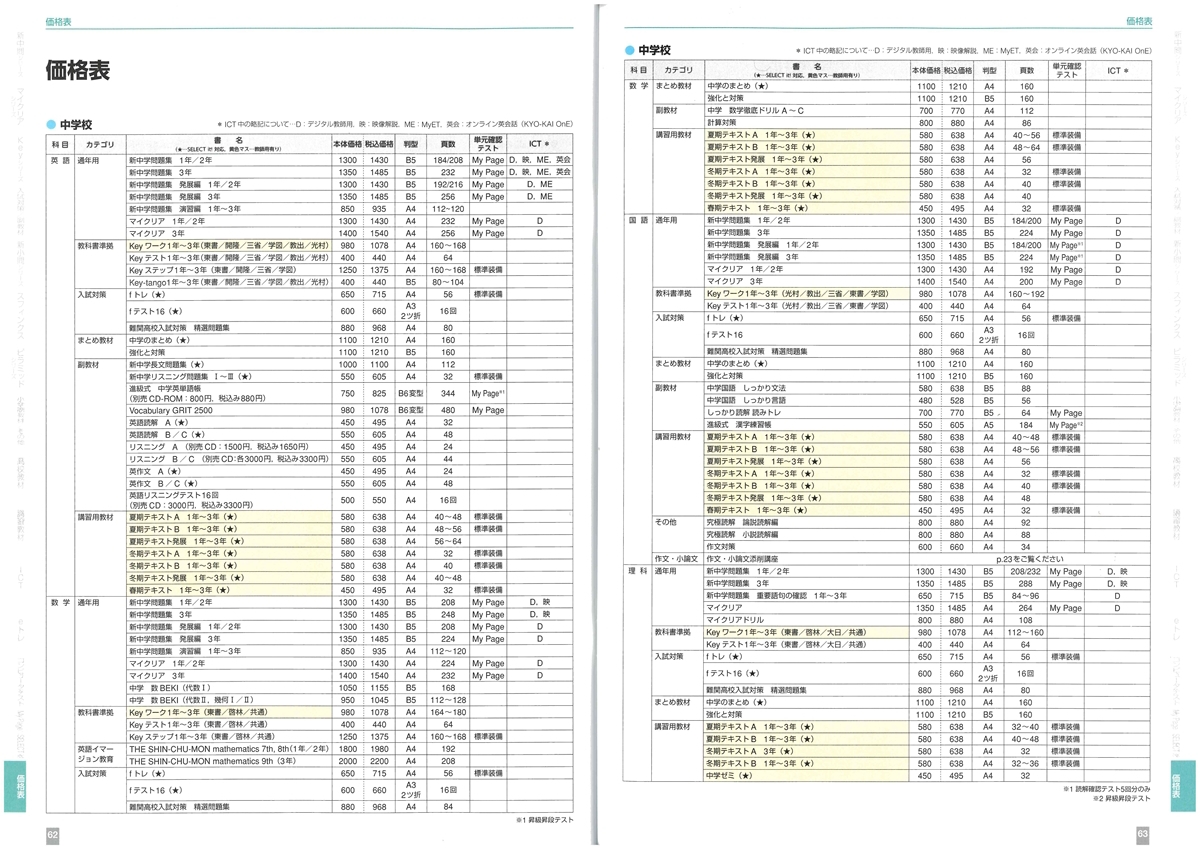
Task: Click 究極読解 小説読解編
Action: [x=741, y=534]
